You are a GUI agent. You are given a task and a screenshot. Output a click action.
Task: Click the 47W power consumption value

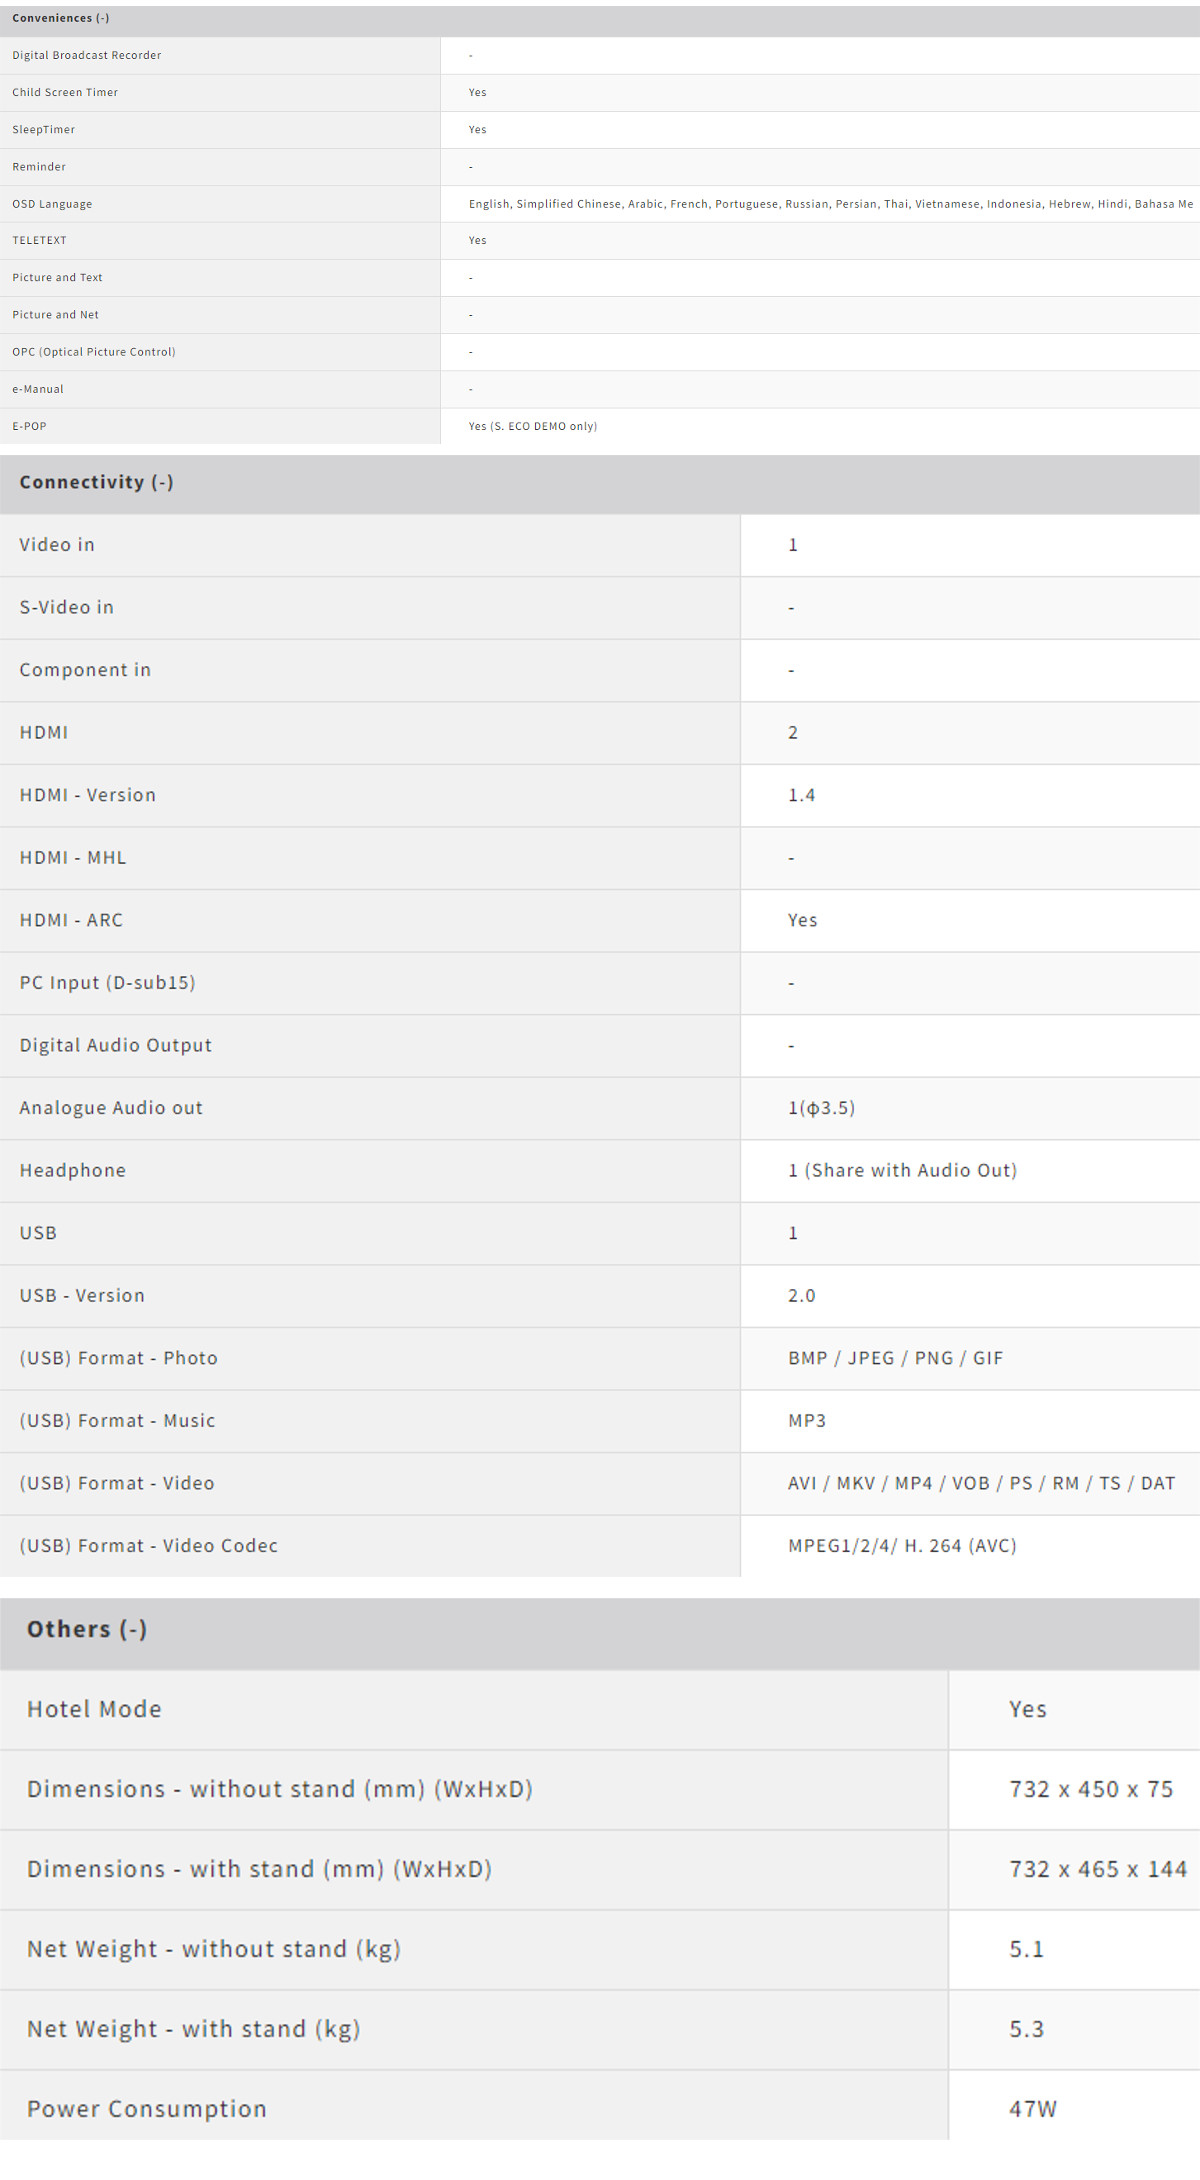coord(1032,2109)
